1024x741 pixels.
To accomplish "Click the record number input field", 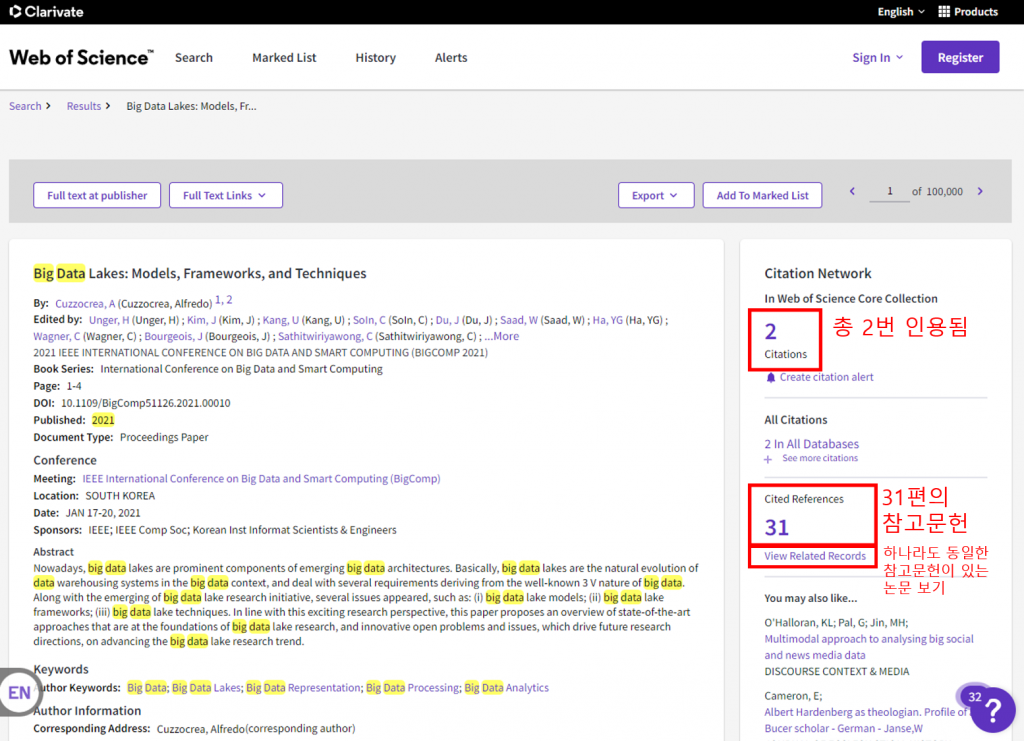I will click(x=889, y=192).
